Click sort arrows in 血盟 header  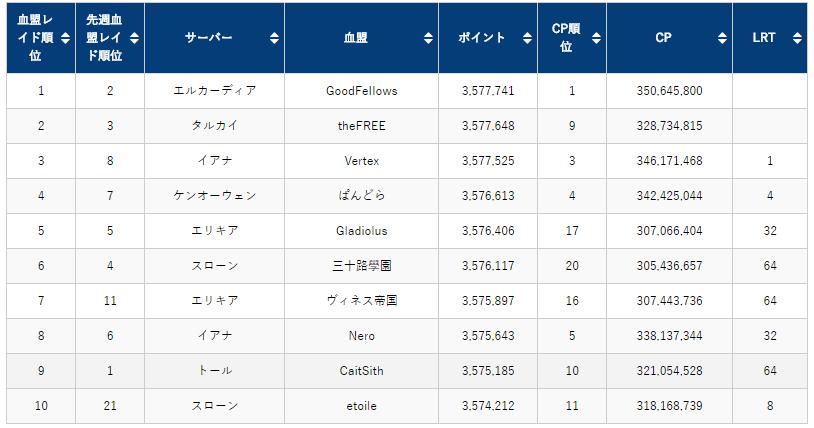[x=428, y=38]
